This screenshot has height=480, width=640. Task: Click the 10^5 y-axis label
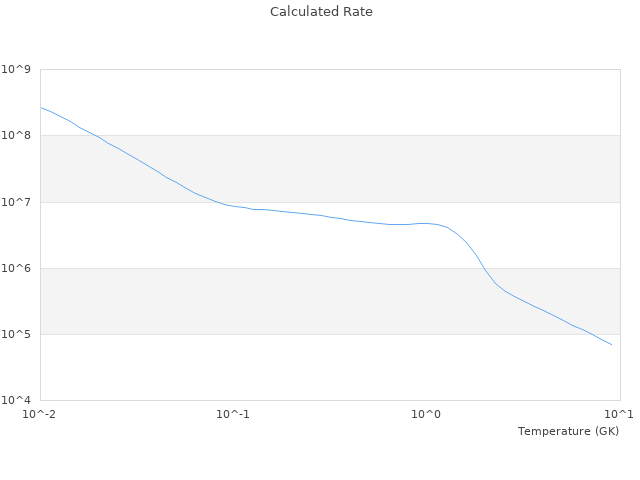pos(18,334)
